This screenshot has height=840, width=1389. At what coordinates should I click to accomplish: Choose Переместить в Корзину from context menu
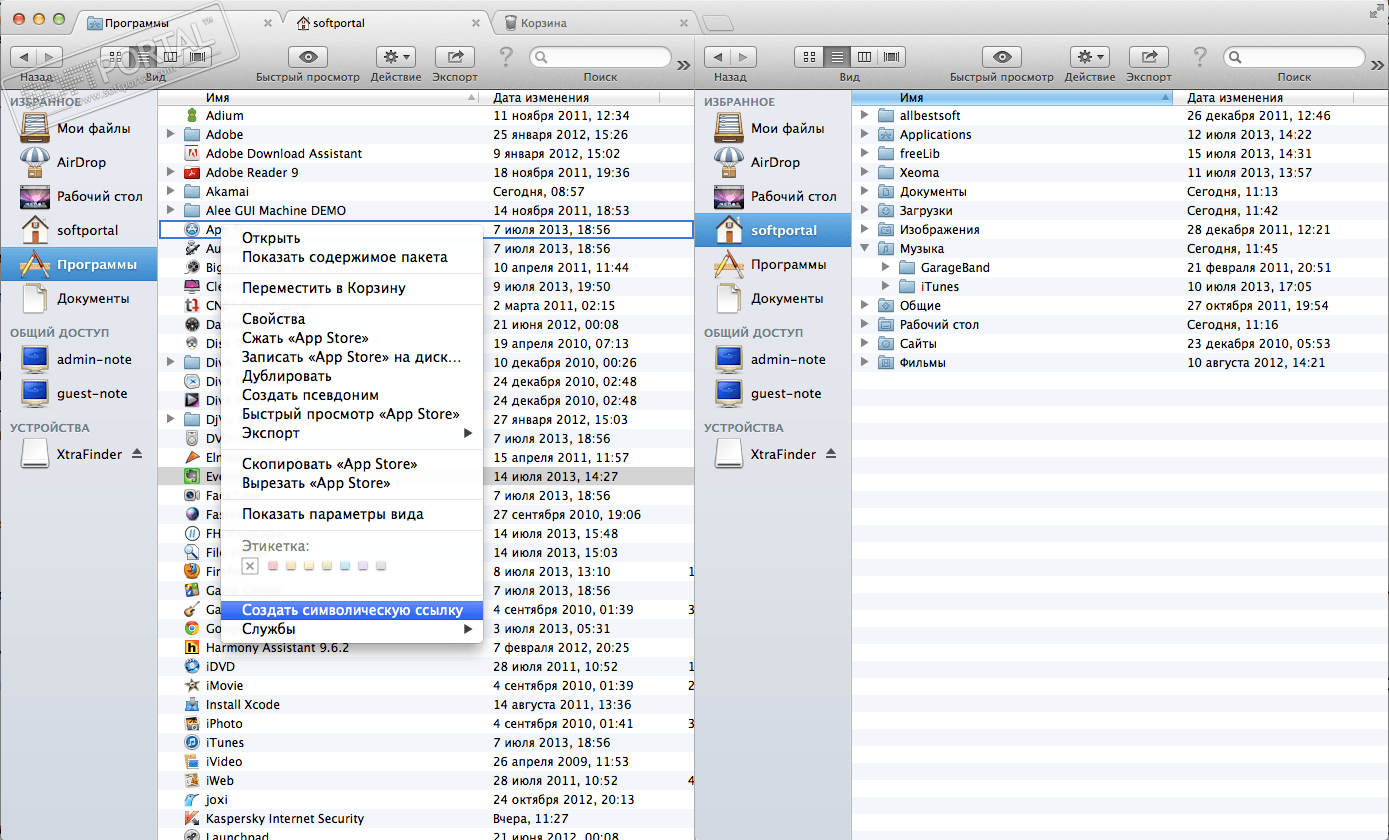351,288
